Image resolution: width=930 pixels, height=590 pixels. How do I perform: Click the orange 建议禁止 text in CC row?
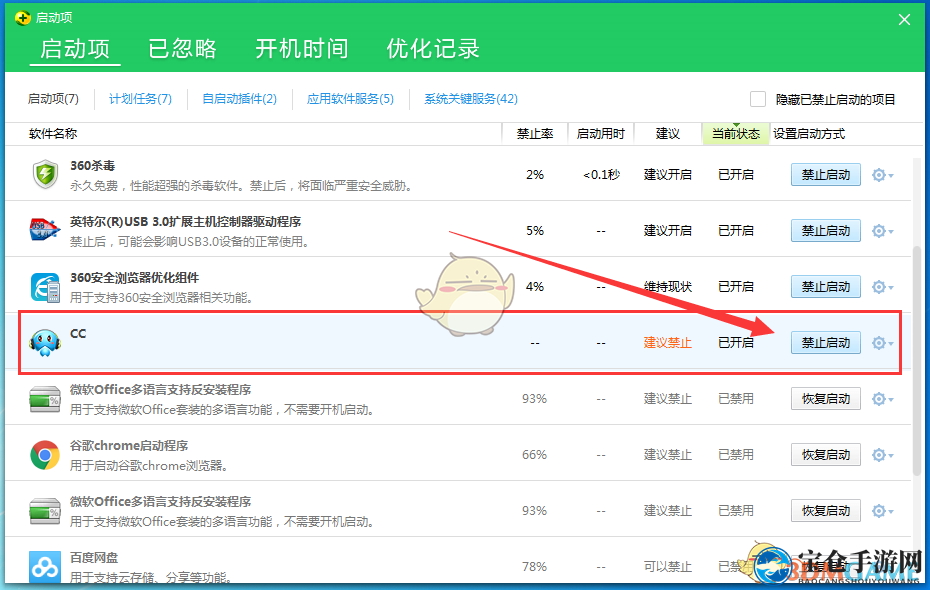click(x=667, y=343)
